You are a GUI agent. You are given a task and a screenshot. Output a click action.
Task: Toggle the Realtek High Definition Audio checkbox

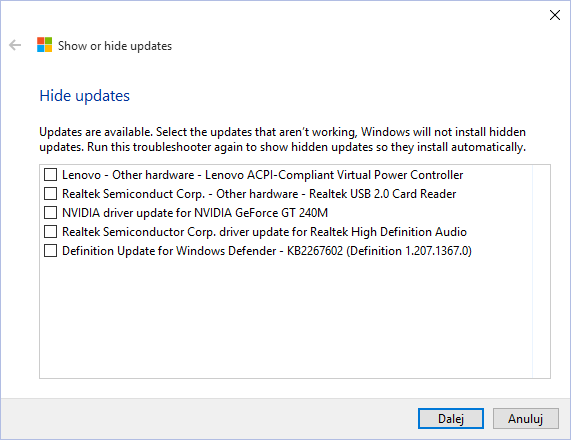point(50,231)
